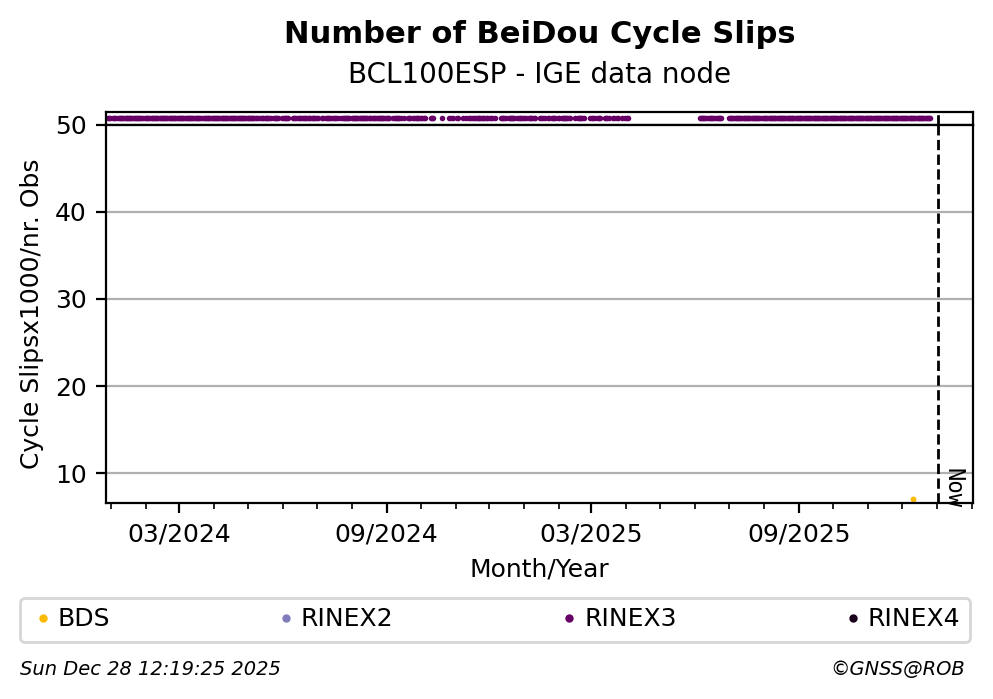Select the RINEX3 legend label

630,619
